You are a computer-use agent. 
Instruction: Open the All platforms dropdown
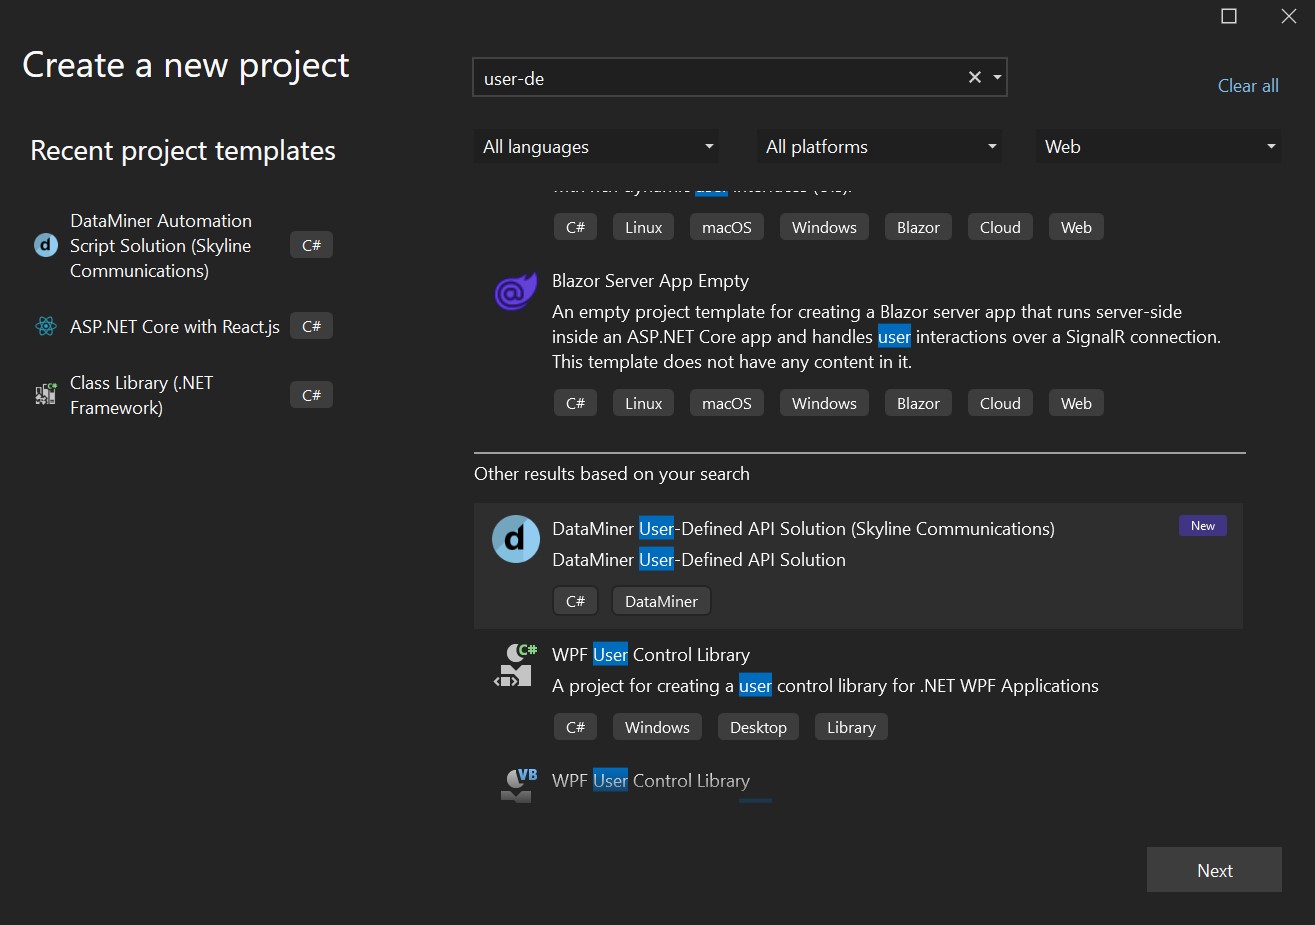pos(880,147)
